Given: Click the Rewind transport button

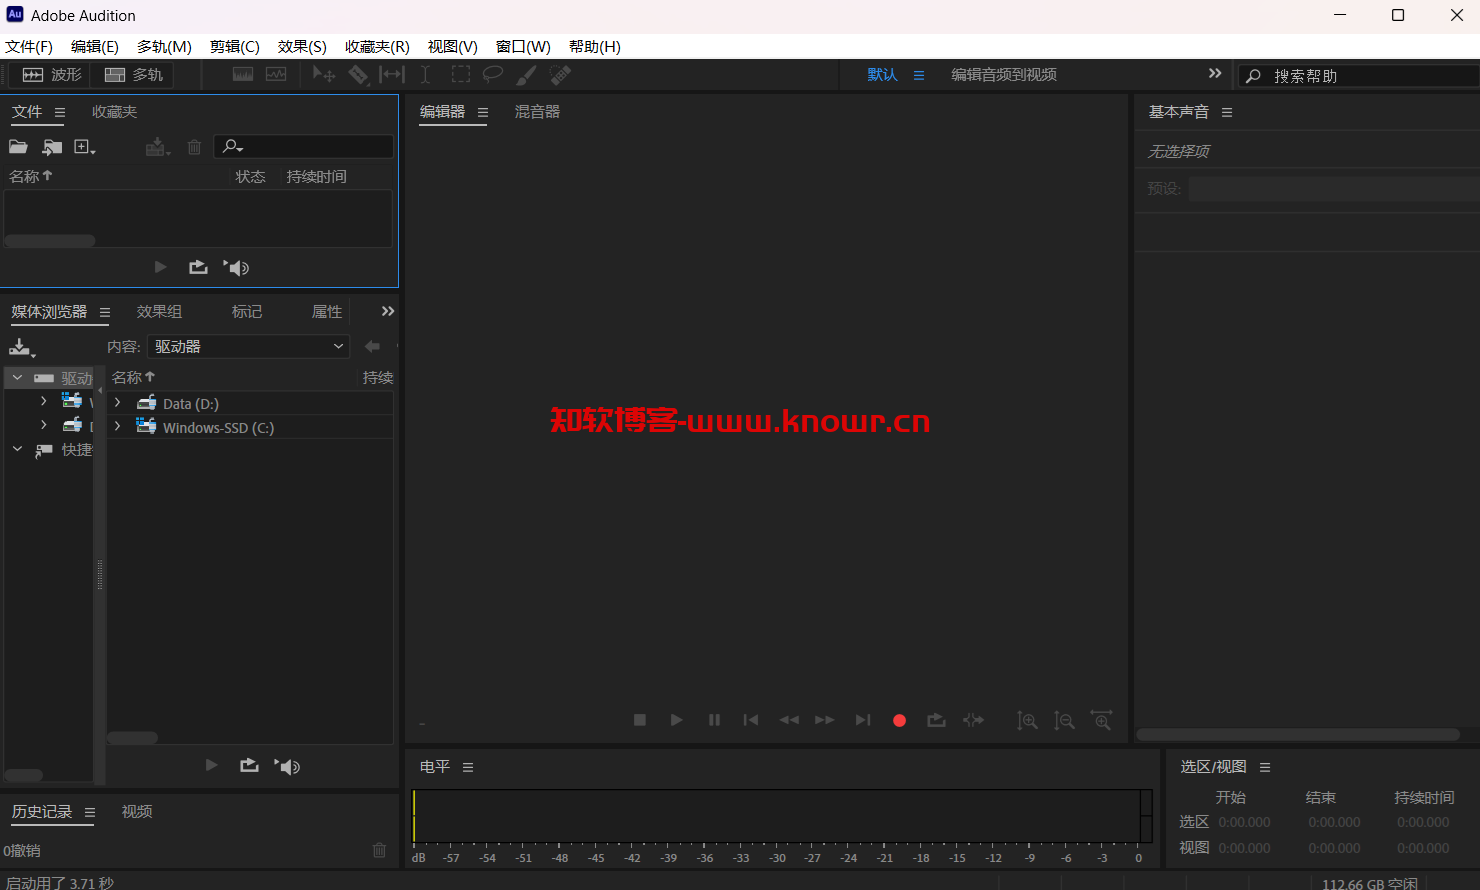Looking at the screenshot, I should 789,720.
